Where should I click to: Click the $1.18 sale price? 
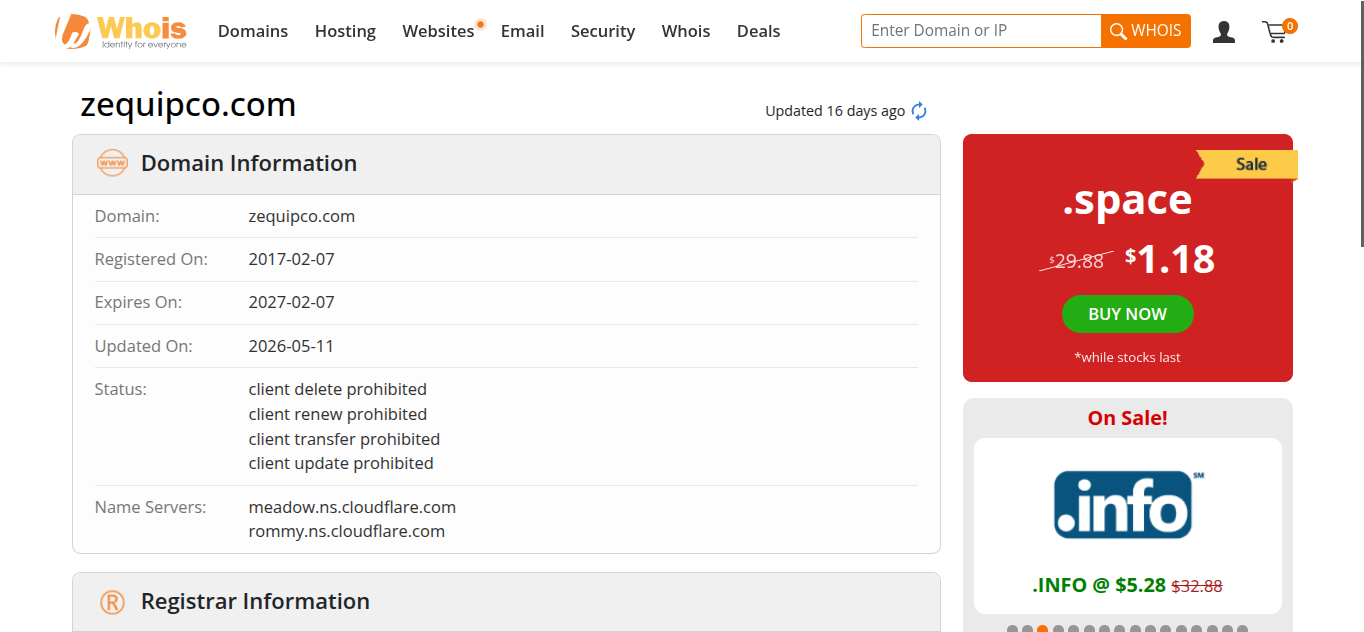coord(1170,259)
